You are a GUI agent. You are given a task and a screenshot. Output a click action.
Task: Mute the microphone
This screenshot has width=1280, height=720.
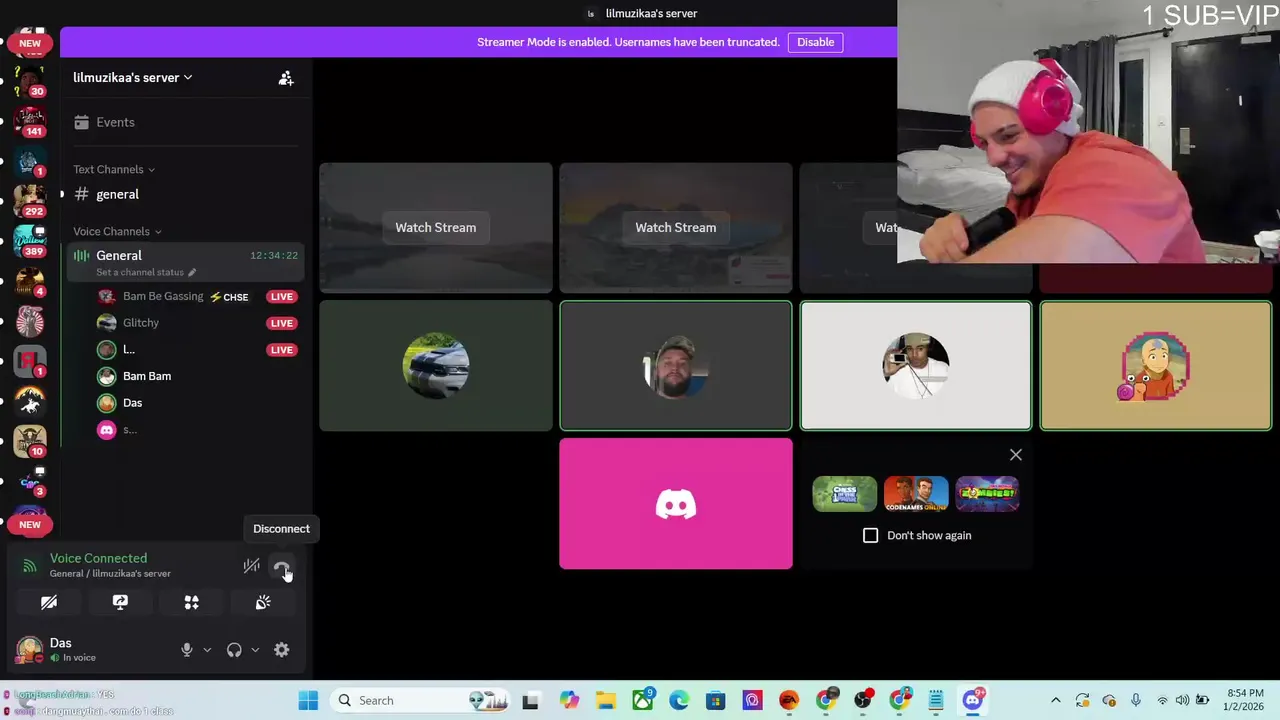point(186,650)
